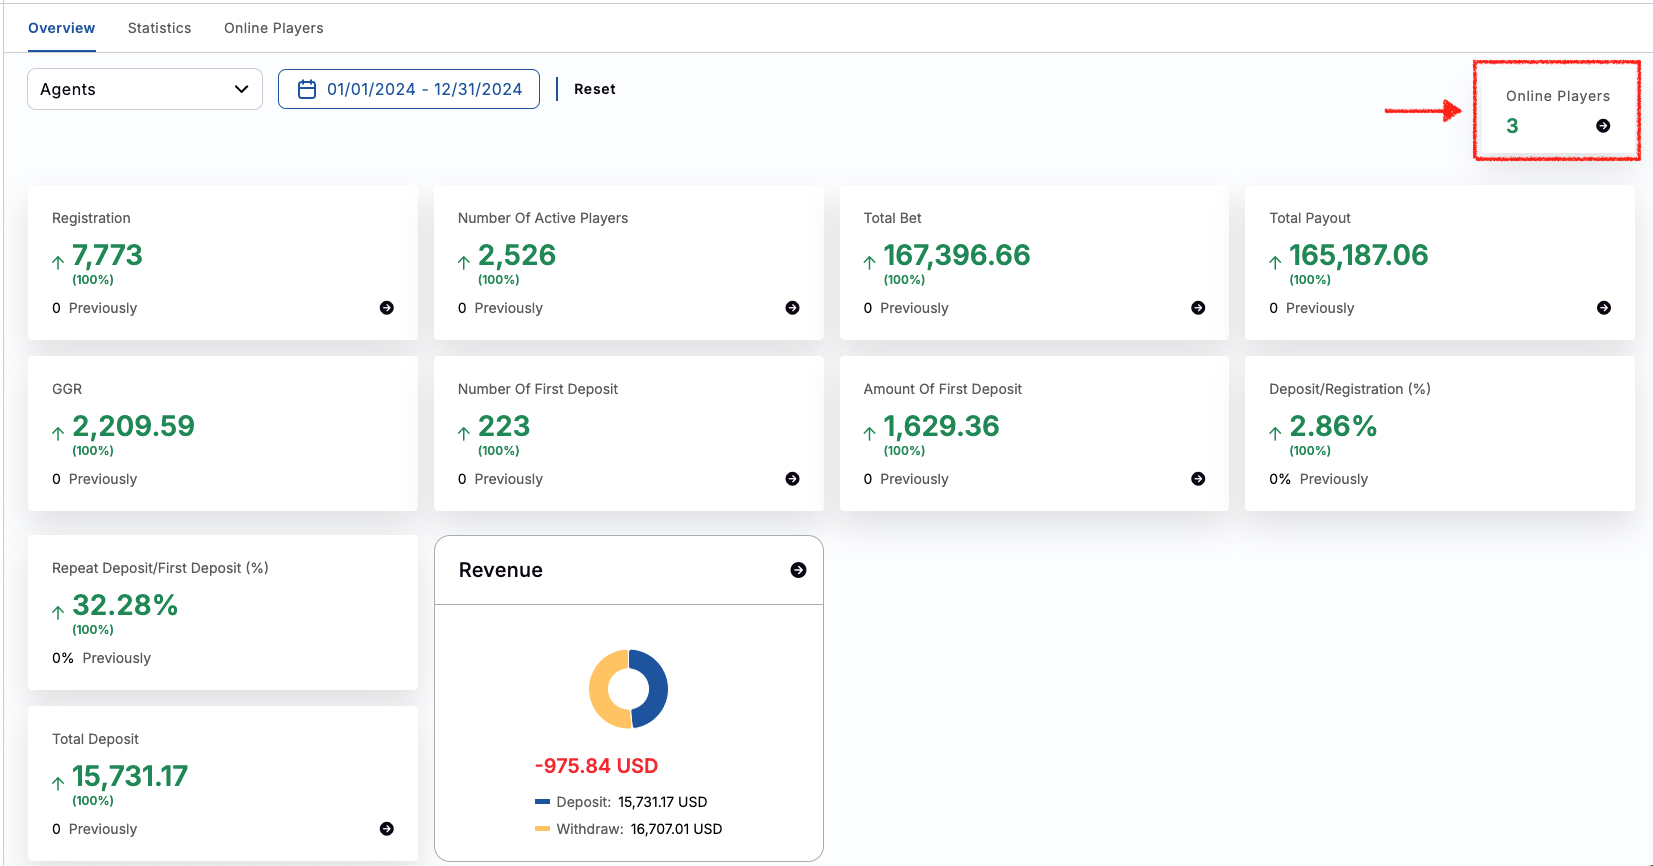Expand the Agents dropdown
This screenshot has width=1653, height=866.
click(144, 89)
